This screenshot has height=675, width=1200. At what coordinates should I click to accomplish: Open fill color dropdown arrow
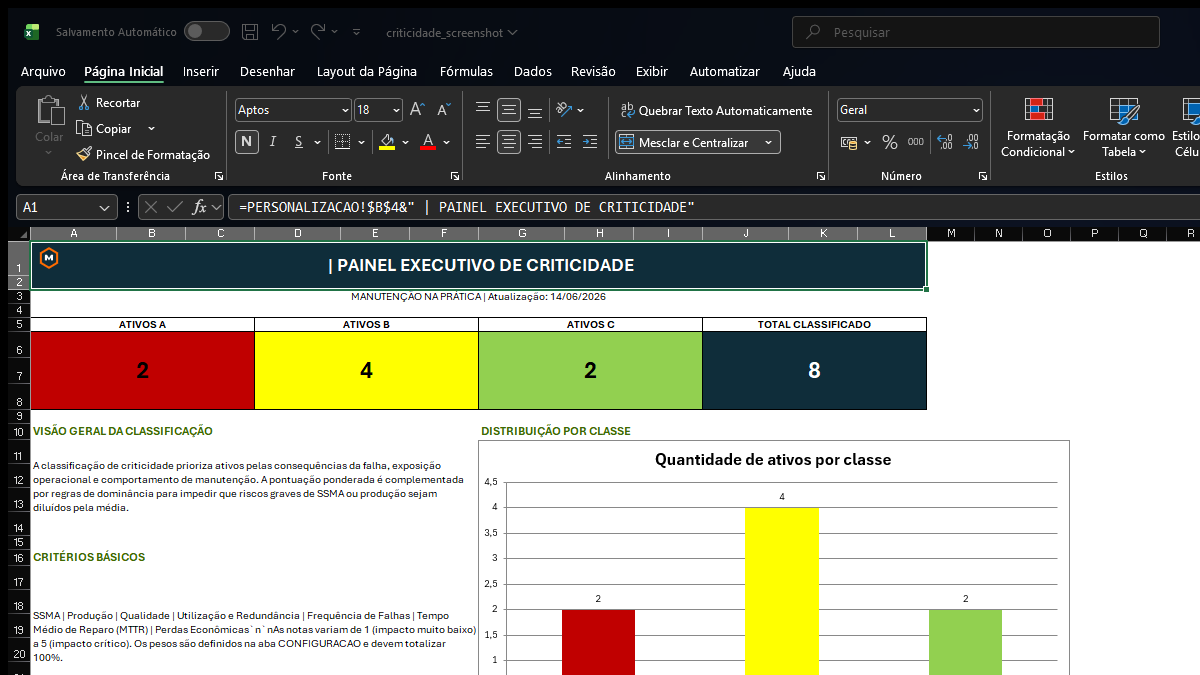point(406,142)
